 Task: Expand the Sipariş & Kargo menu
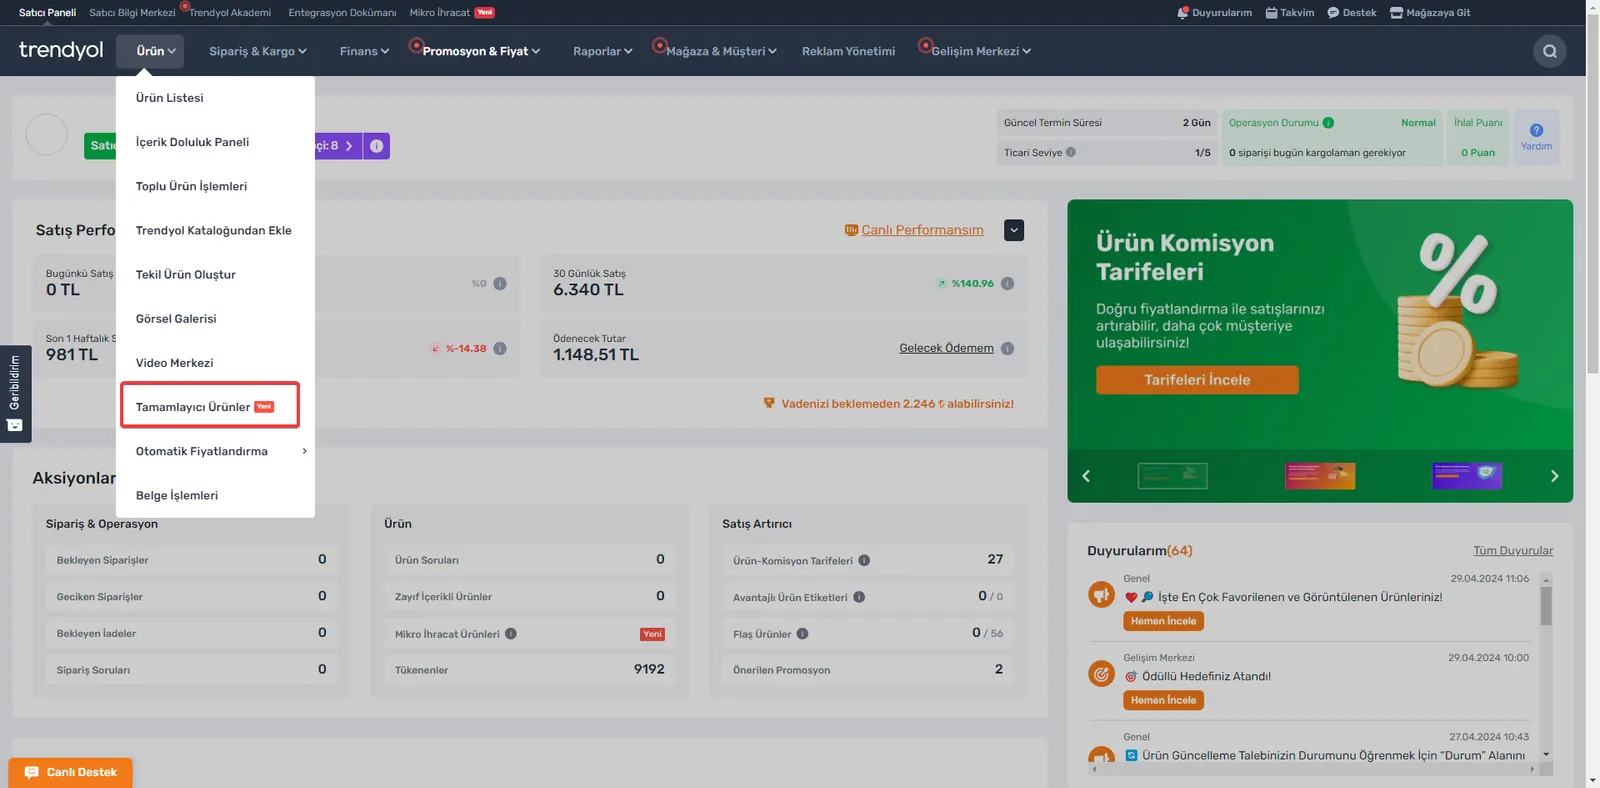[x=258, y=51]
